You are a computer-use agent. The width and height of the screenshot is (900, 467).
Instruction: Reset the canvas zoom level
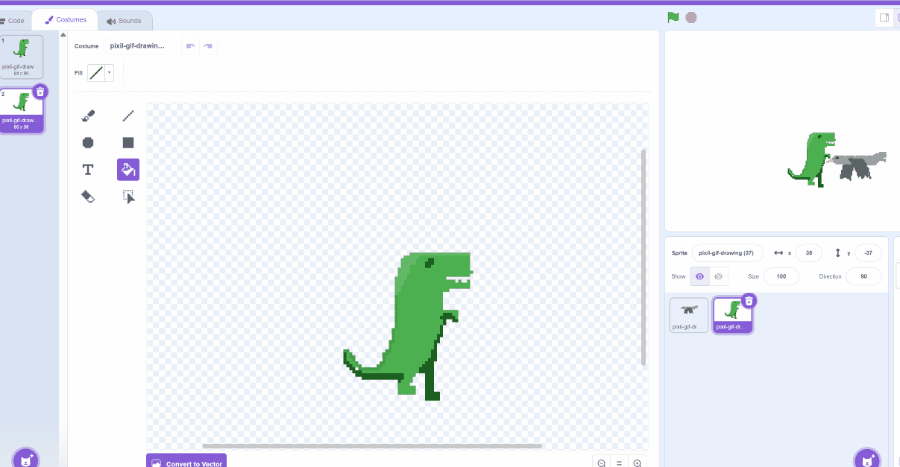(619, 463)
